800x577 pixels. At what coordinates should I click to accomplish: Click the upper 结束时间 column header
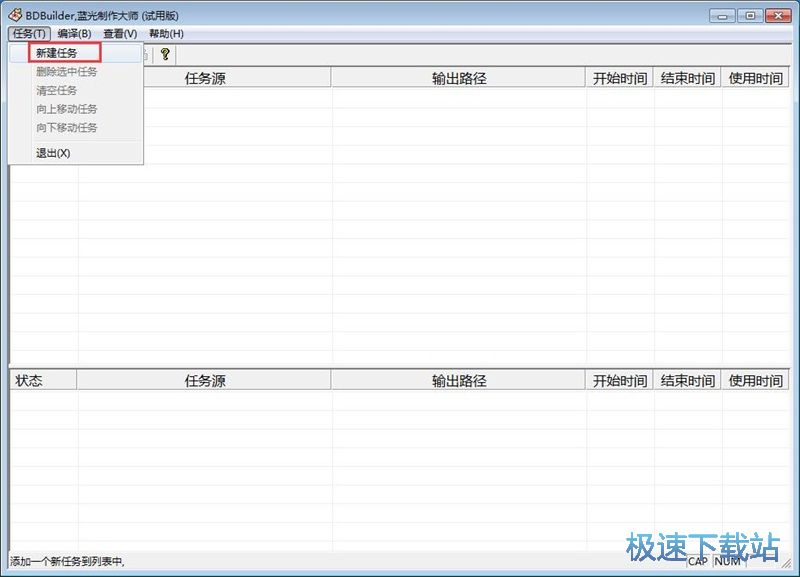tap(687, 78)
